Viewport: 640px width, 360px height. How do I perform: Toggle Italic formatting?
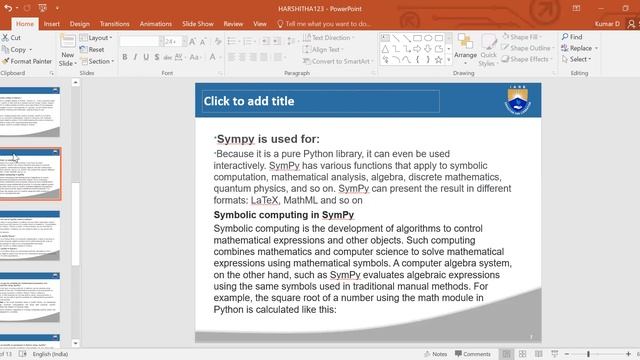point(135,57)
